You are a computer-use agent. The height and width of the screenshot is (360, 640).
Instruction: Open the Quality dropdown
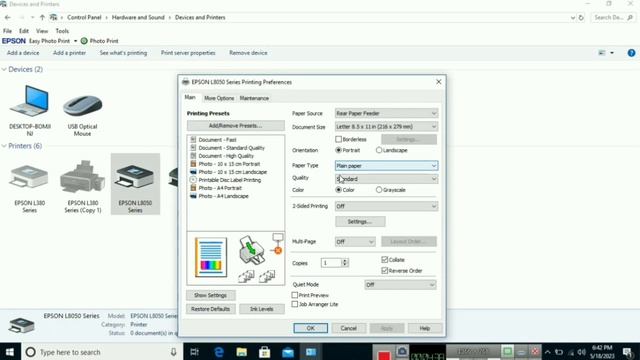[x=386, y=179]
